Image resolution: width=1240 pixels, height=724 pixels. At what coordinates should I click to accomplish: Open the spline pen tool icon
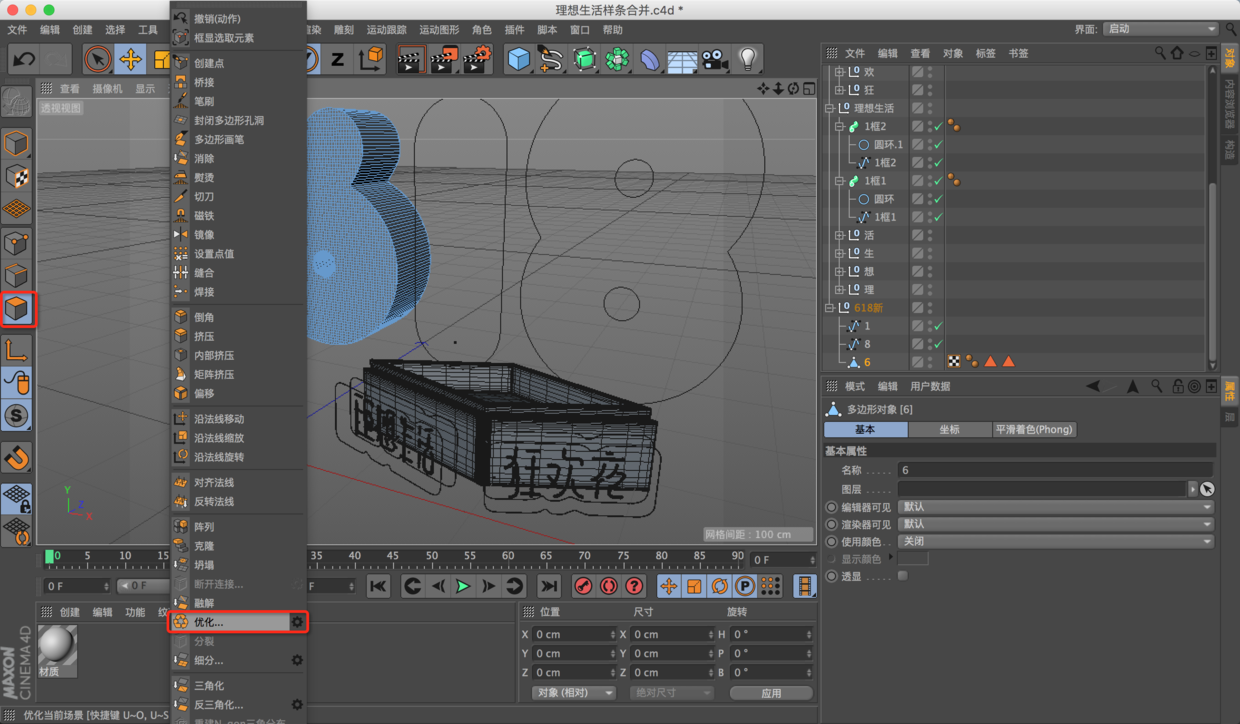point(551,59)
